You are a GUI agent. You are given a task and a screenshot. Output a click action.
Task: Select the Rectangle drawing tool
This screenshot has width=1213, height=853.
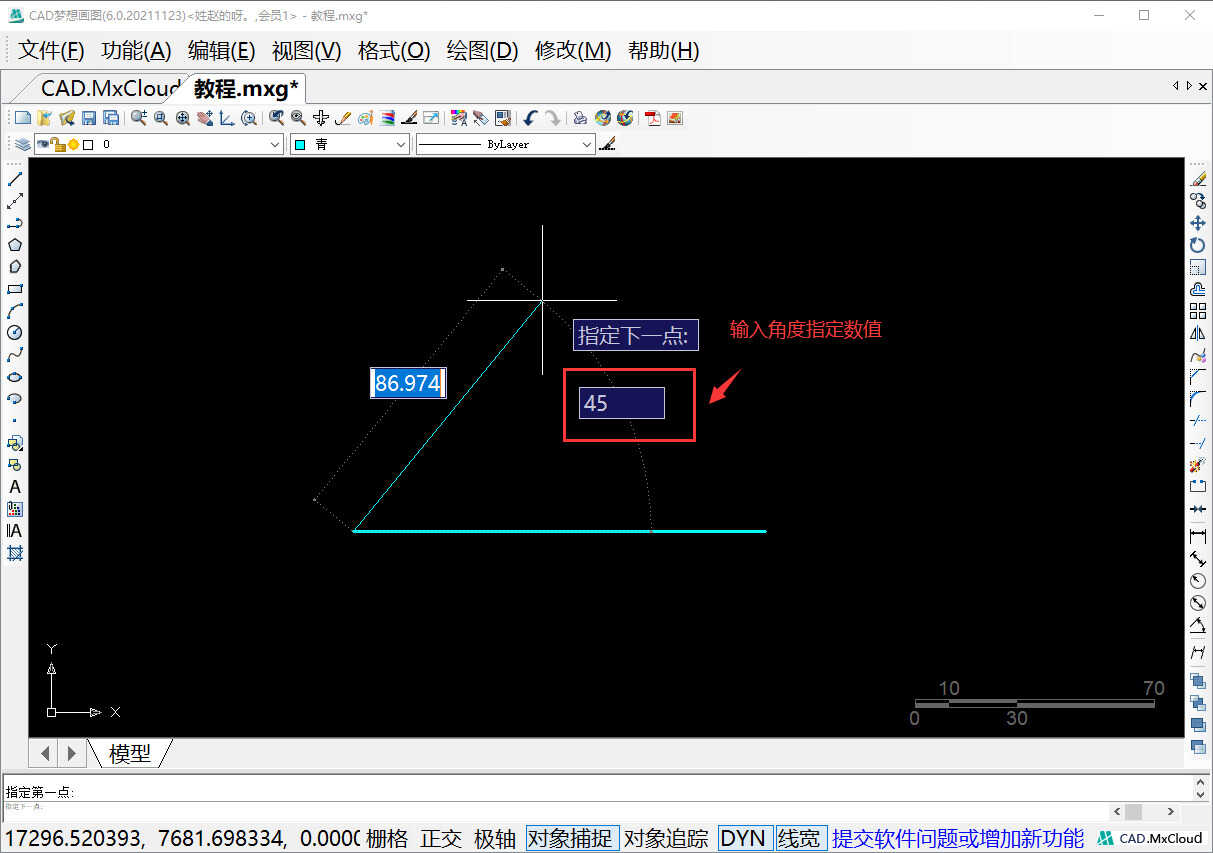(x=15, y=289)
